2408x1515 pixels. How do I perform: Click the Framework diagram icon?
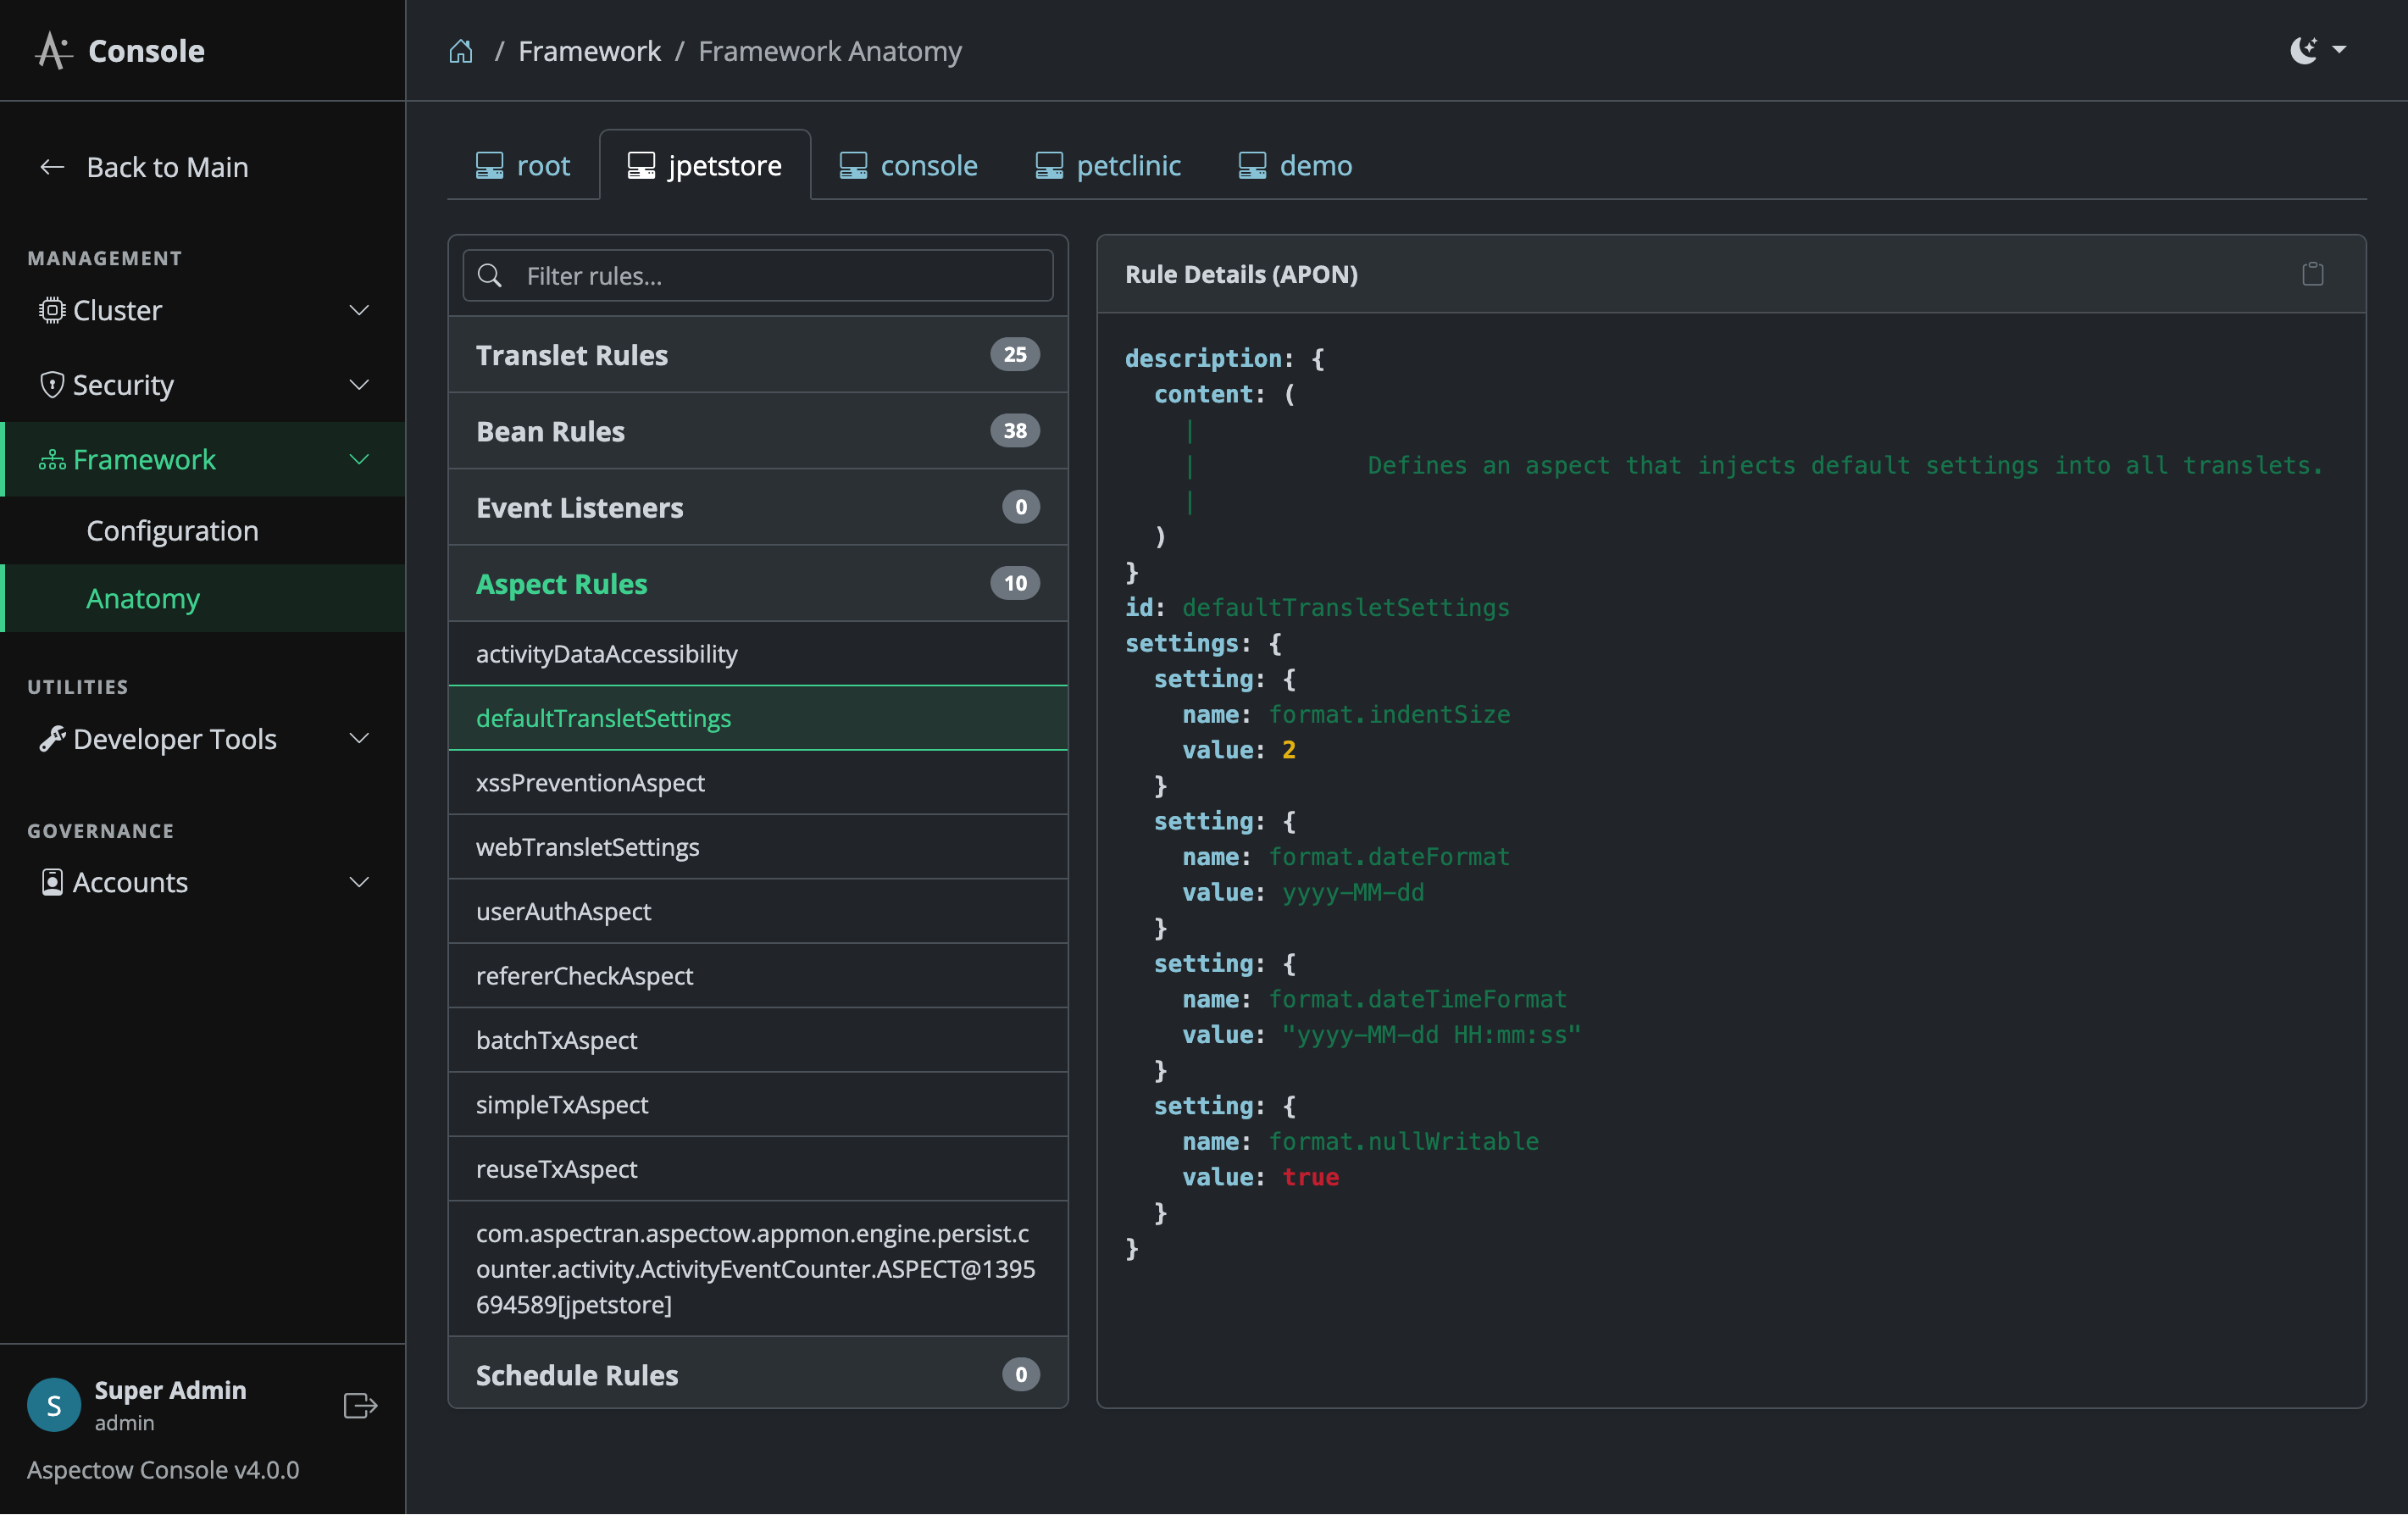coord(52,460)
